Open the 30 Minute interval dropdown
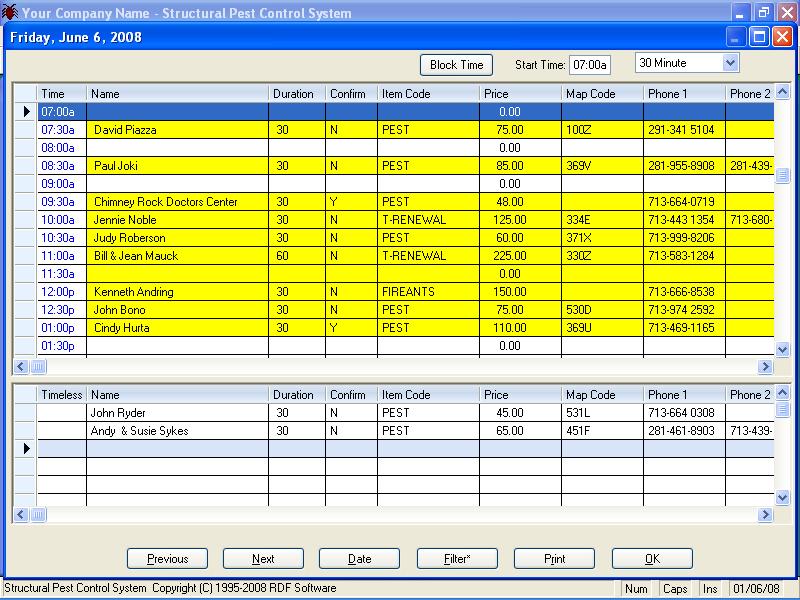This screenshot has height=600, width=800. pyautogui.click(x=730, y=63)
